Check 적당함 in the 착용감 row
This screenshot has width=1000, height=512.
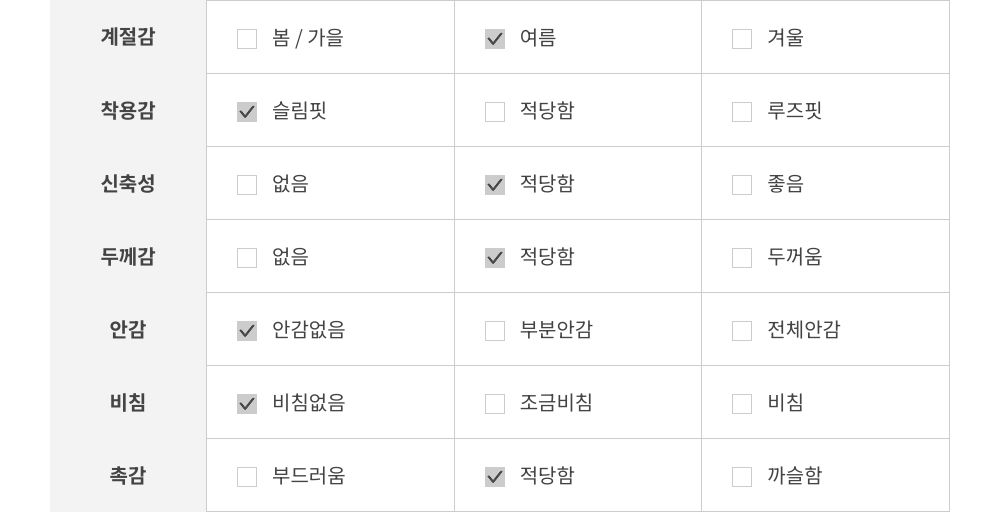pyautogui.click(x=495, y=112)
